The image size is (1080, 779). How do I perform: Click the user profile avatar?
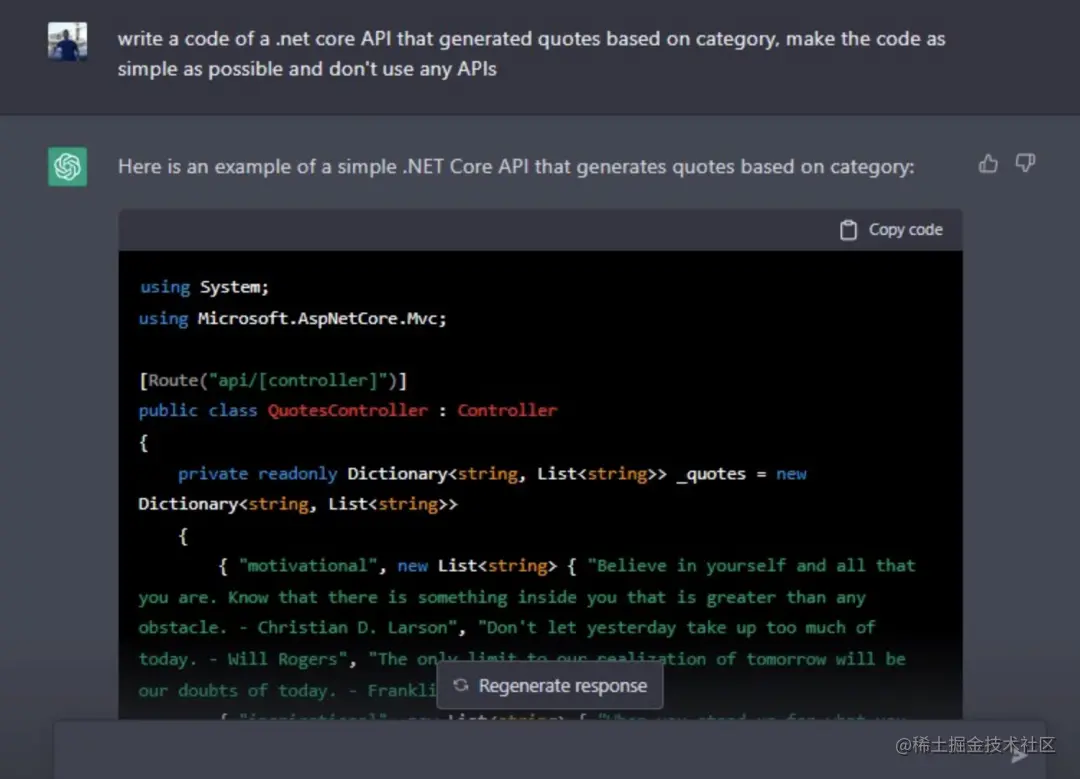(68, 41)
